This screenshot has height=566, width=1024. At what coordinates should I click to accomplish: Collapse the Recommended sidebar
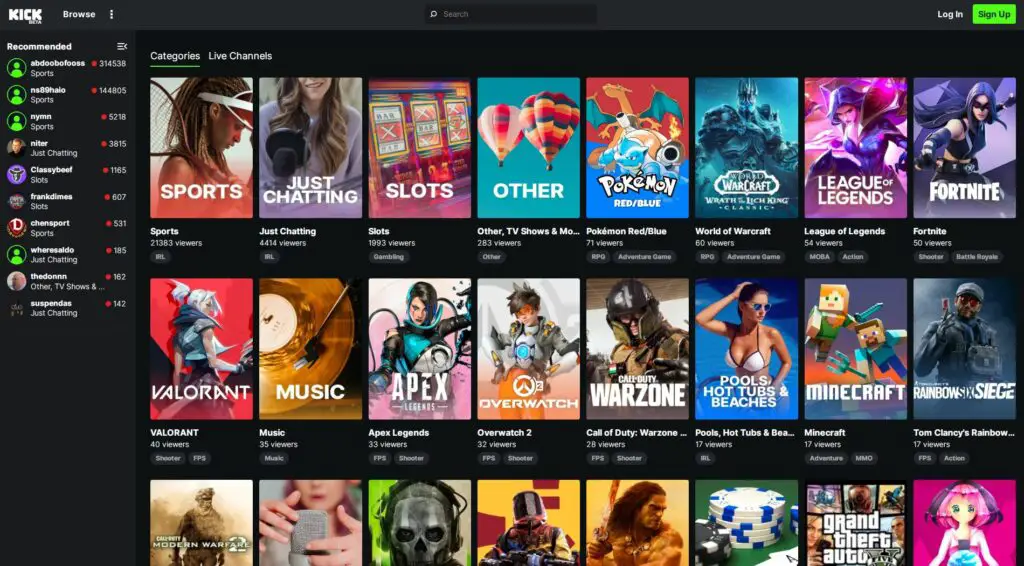122,46
